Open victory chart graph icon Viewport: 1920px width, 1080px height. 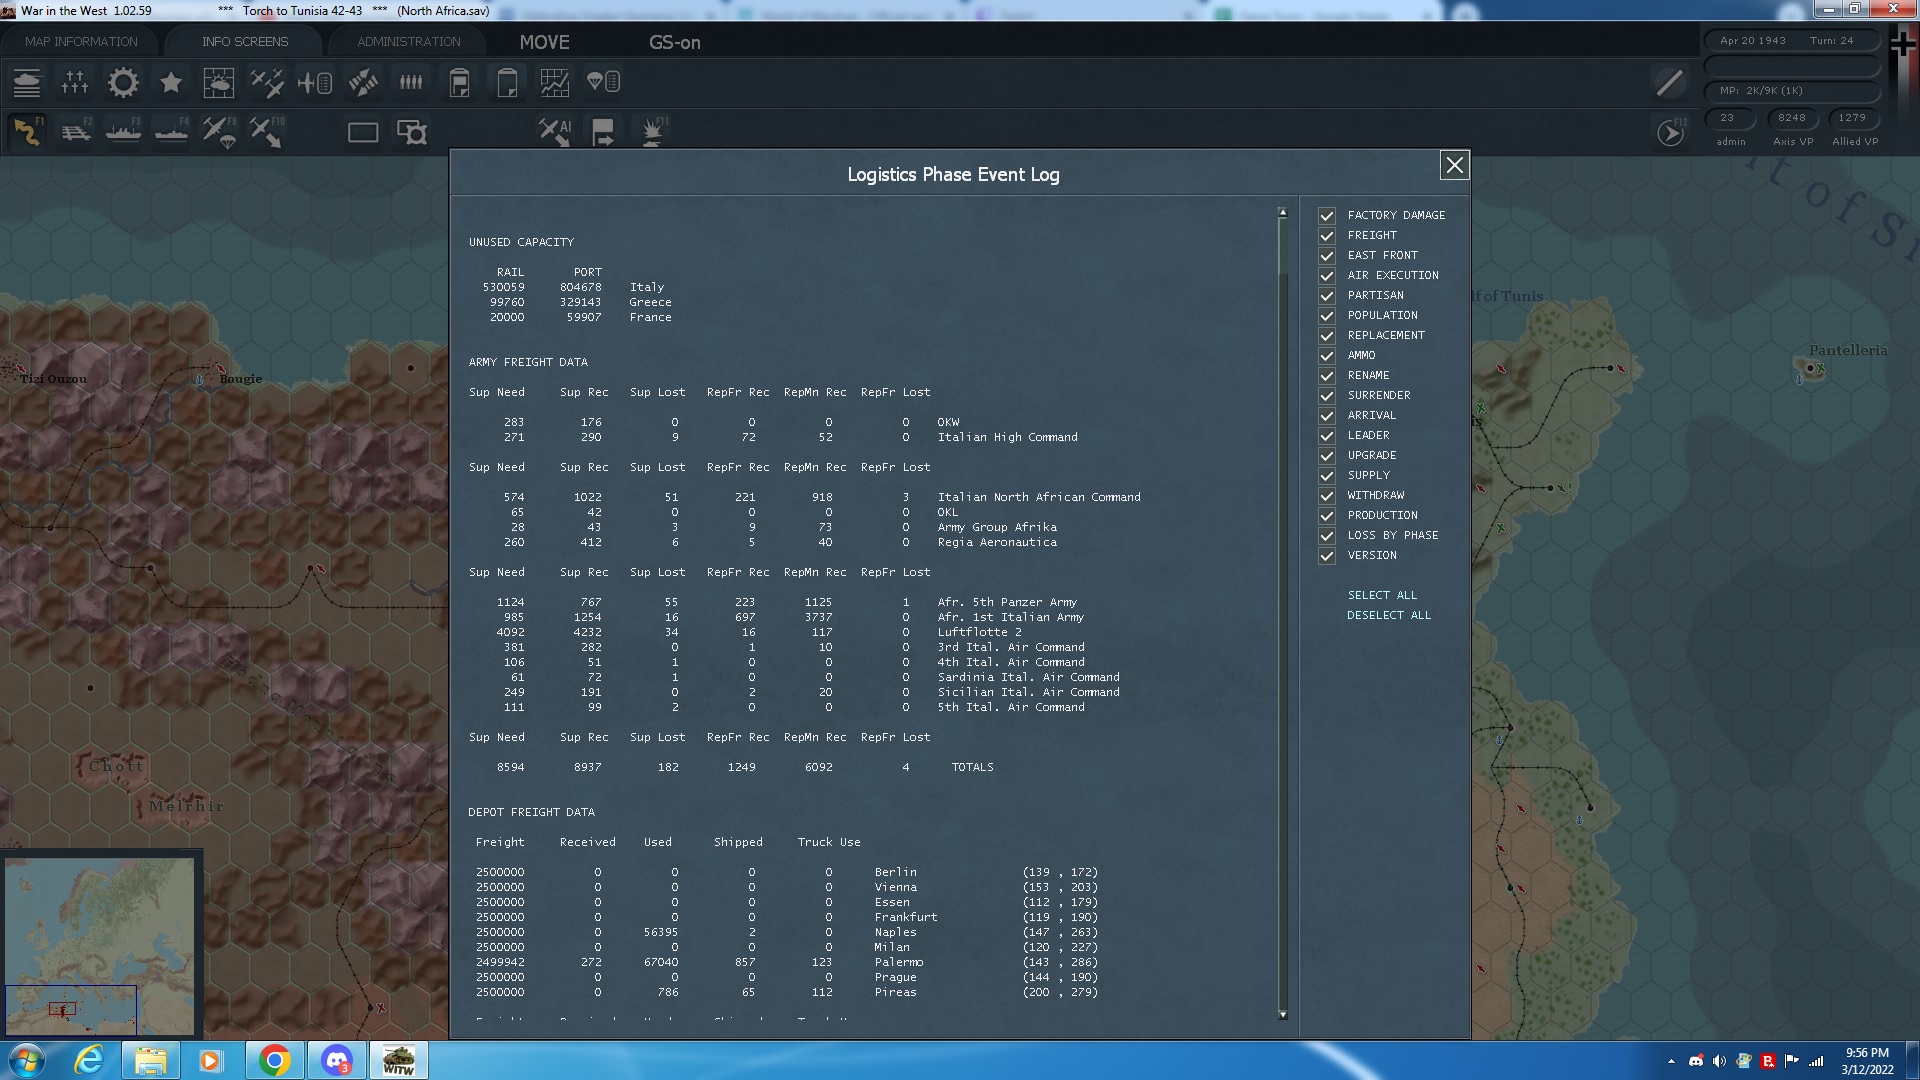(x=554, y=83)
